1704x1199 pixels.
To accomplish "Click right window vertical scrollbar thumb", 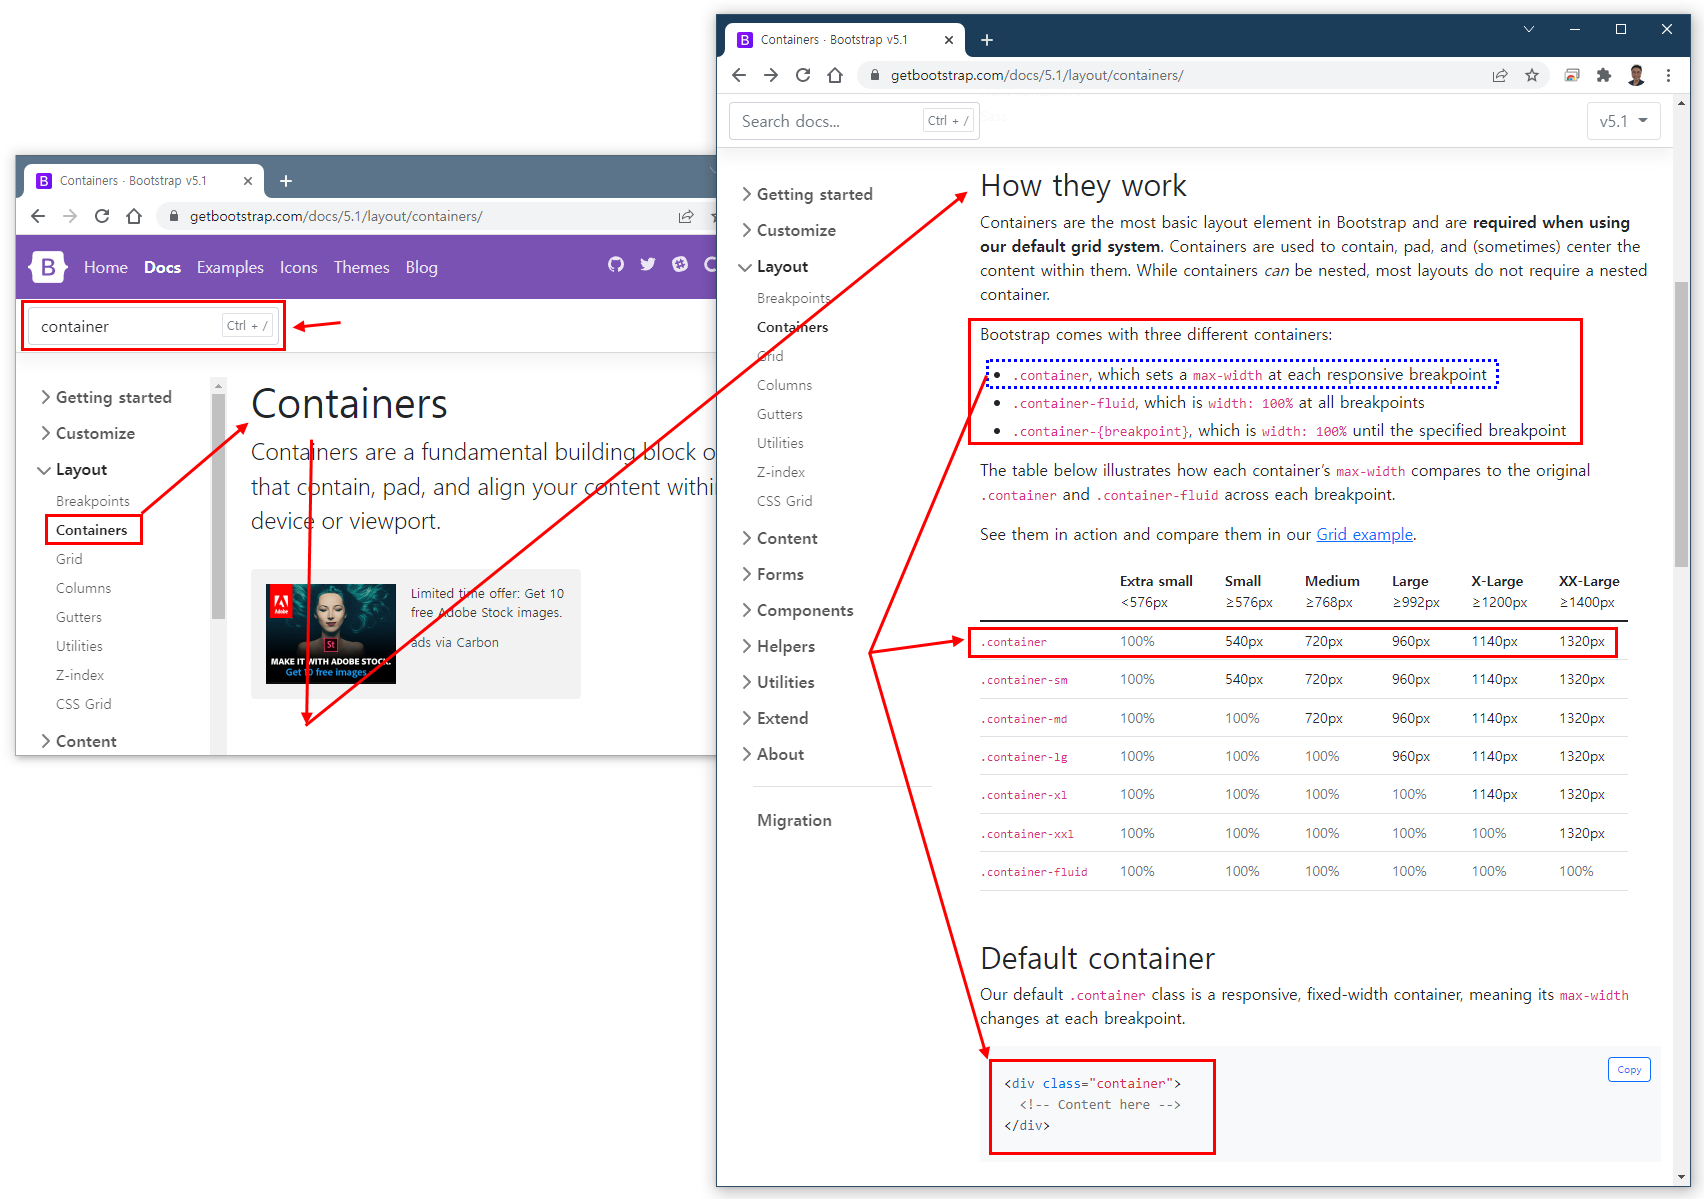I will click(x=1681, y=425).
